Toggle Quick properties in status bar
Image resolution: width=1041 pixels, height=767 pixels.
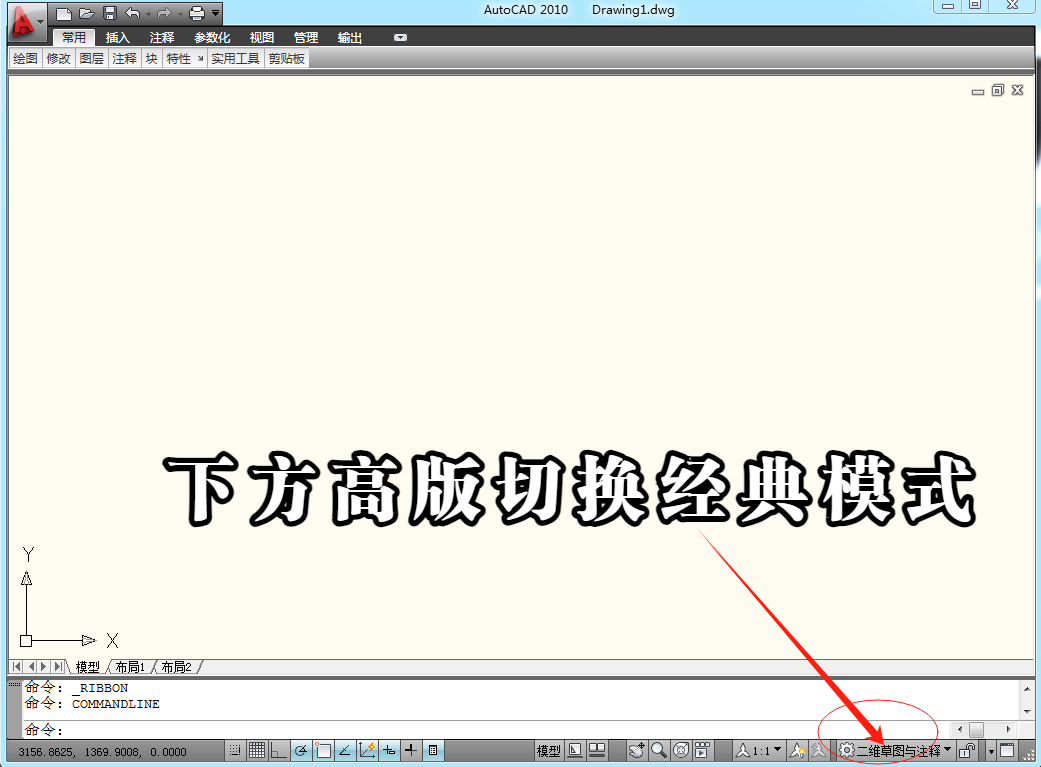pos(433,750)
